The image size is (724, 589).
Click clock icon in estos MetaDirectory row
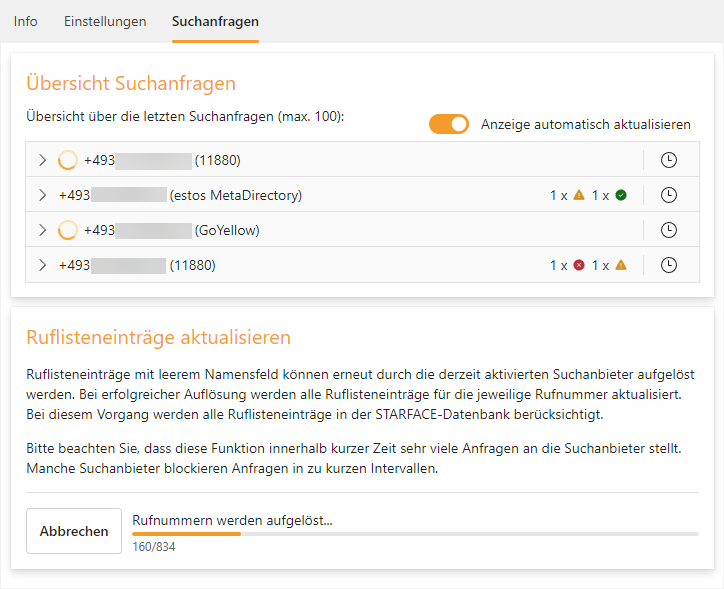669,195
